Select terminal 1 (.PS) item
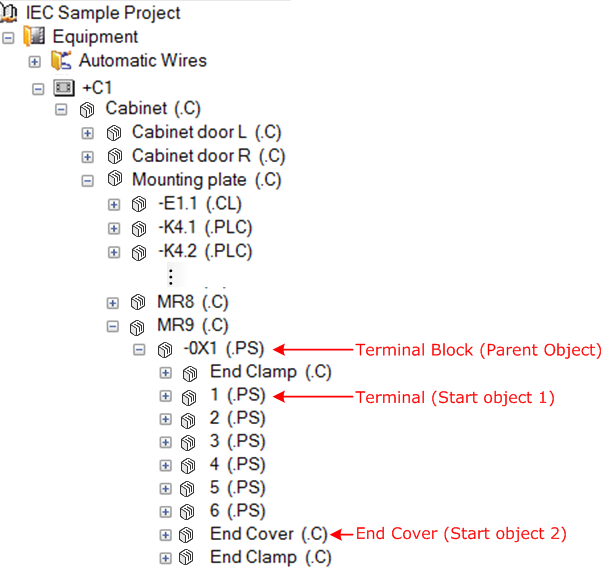Screen dimensions: 607x570 [x=238, y=395]
